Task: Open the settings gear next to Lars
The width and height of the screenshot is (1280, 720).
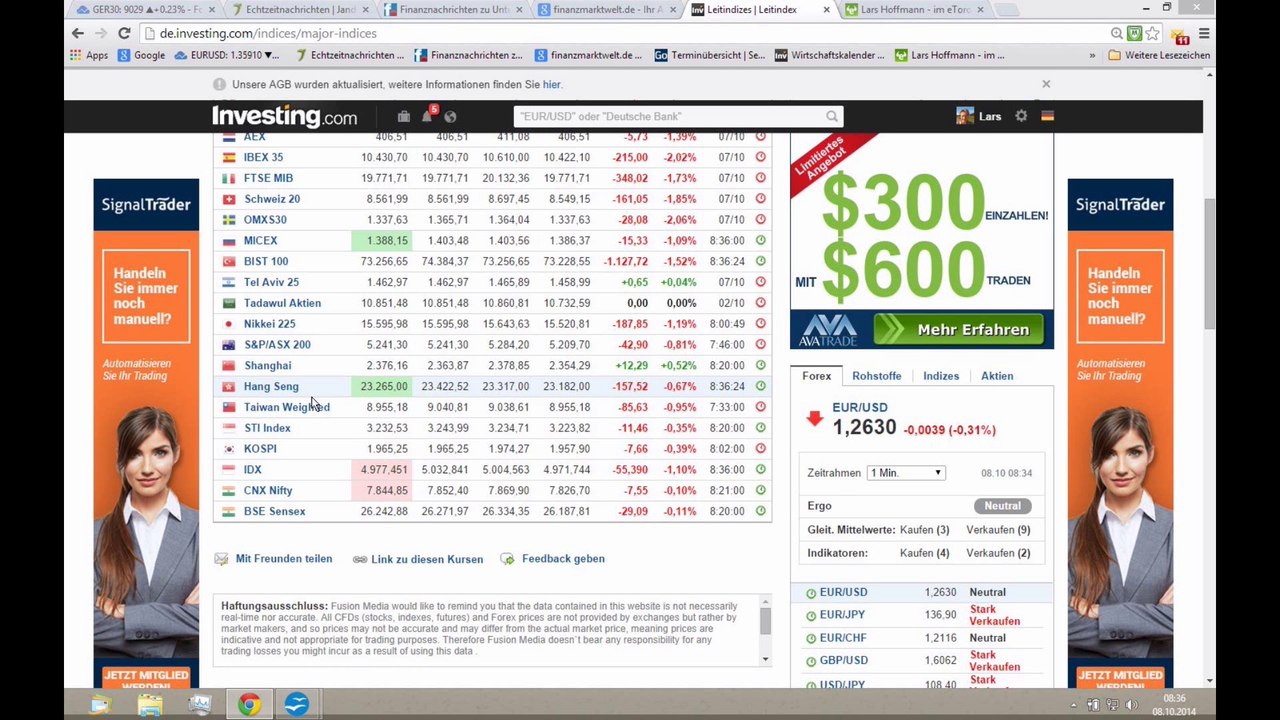Action: [x=1021, y=116]
